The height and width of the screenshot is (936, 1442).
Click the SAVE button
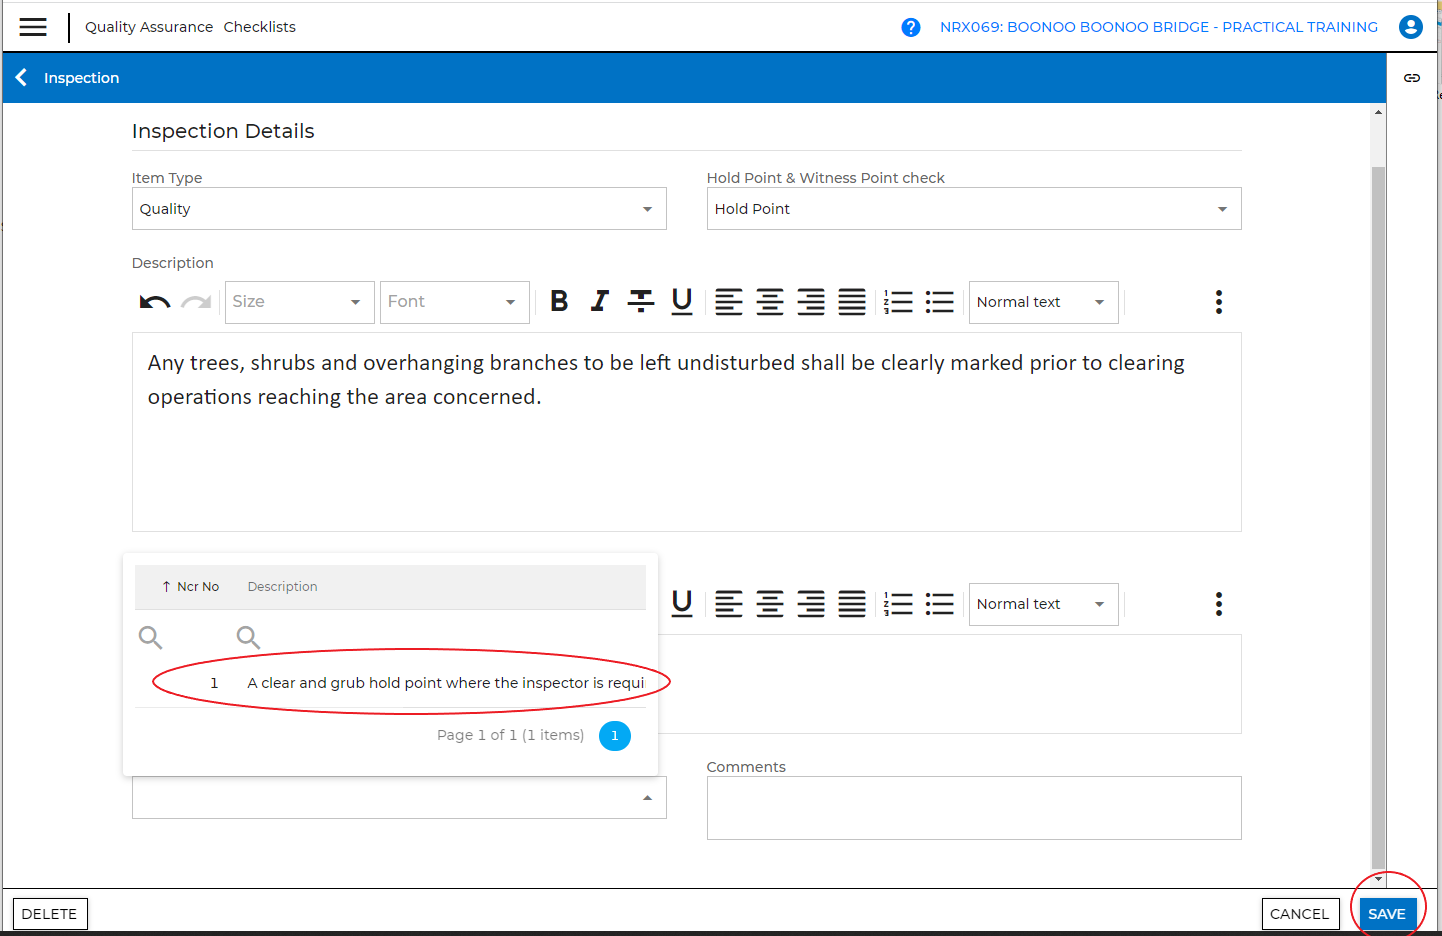pyautogui.click(x=1386, y=914)
